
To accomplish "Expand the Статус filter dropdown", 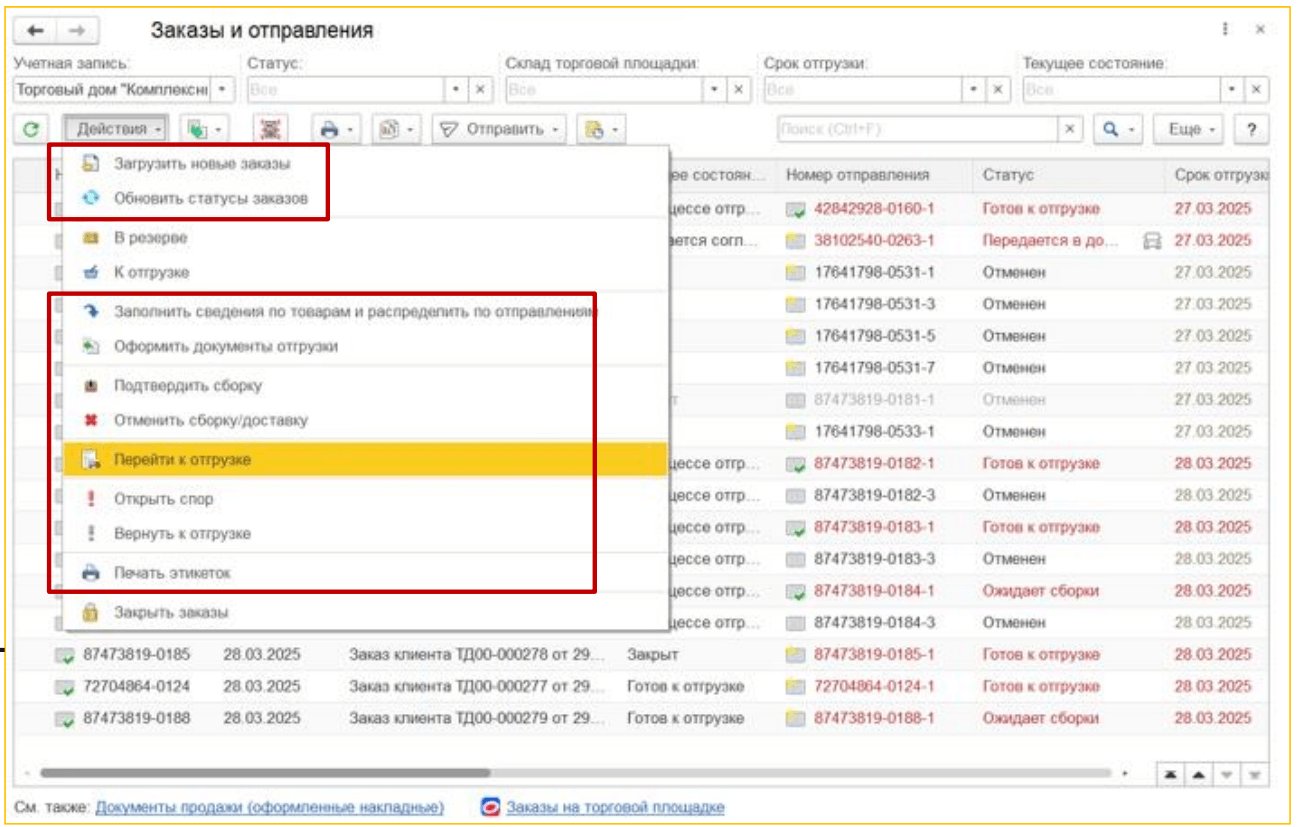I will click(x=457, y=89).
